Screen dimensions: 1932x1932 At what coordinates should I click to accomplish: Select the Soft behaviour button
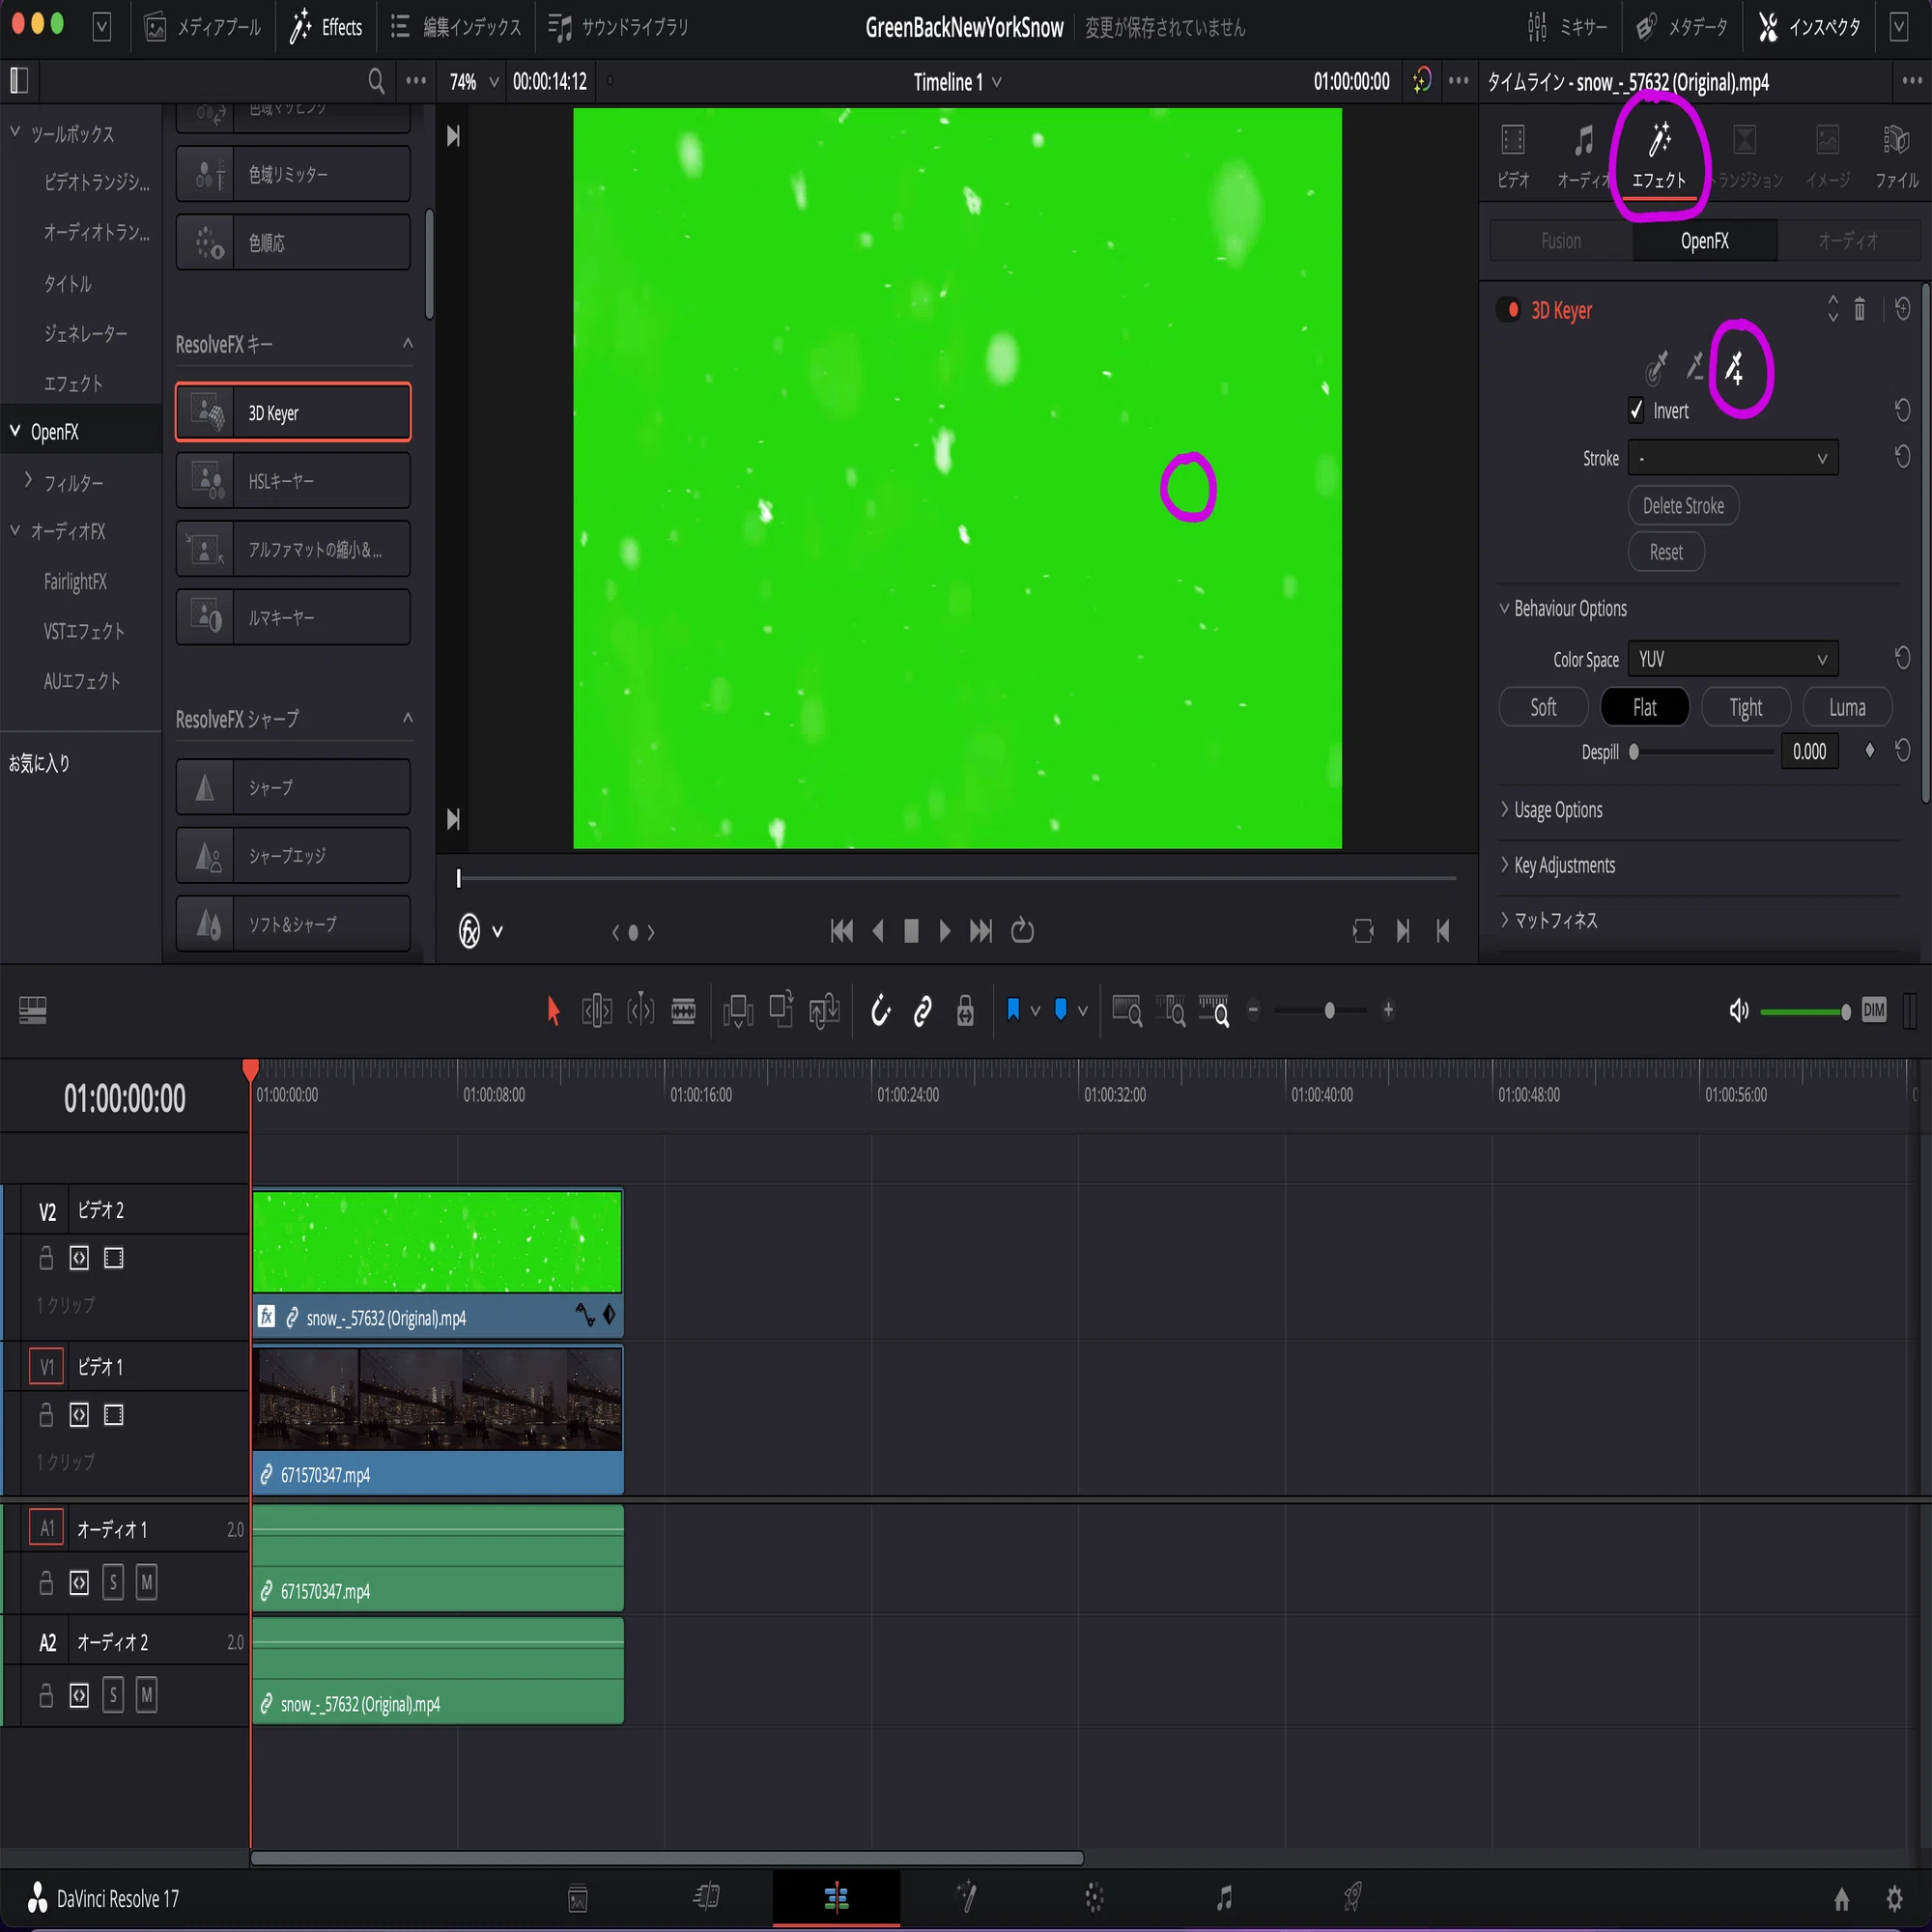tap(1543, 708)
